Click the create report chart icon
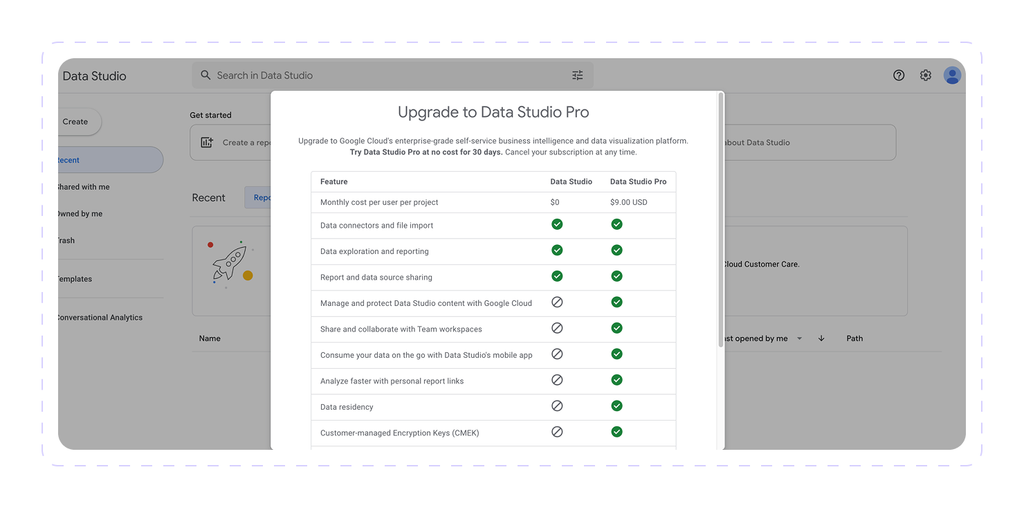Screen dimensions: 1024x508 (x=206, y=142)
